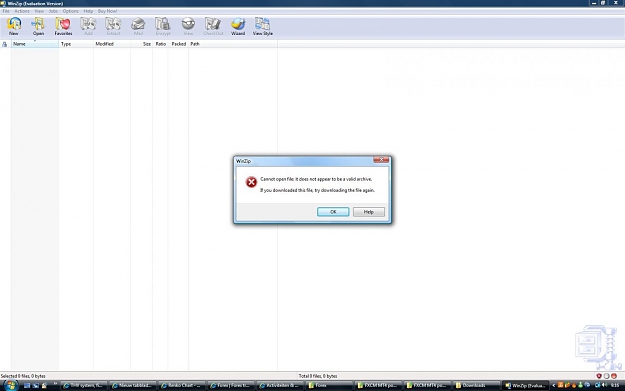Switch to Nieuw tabblad taskbar button

(x=132, y=385)
